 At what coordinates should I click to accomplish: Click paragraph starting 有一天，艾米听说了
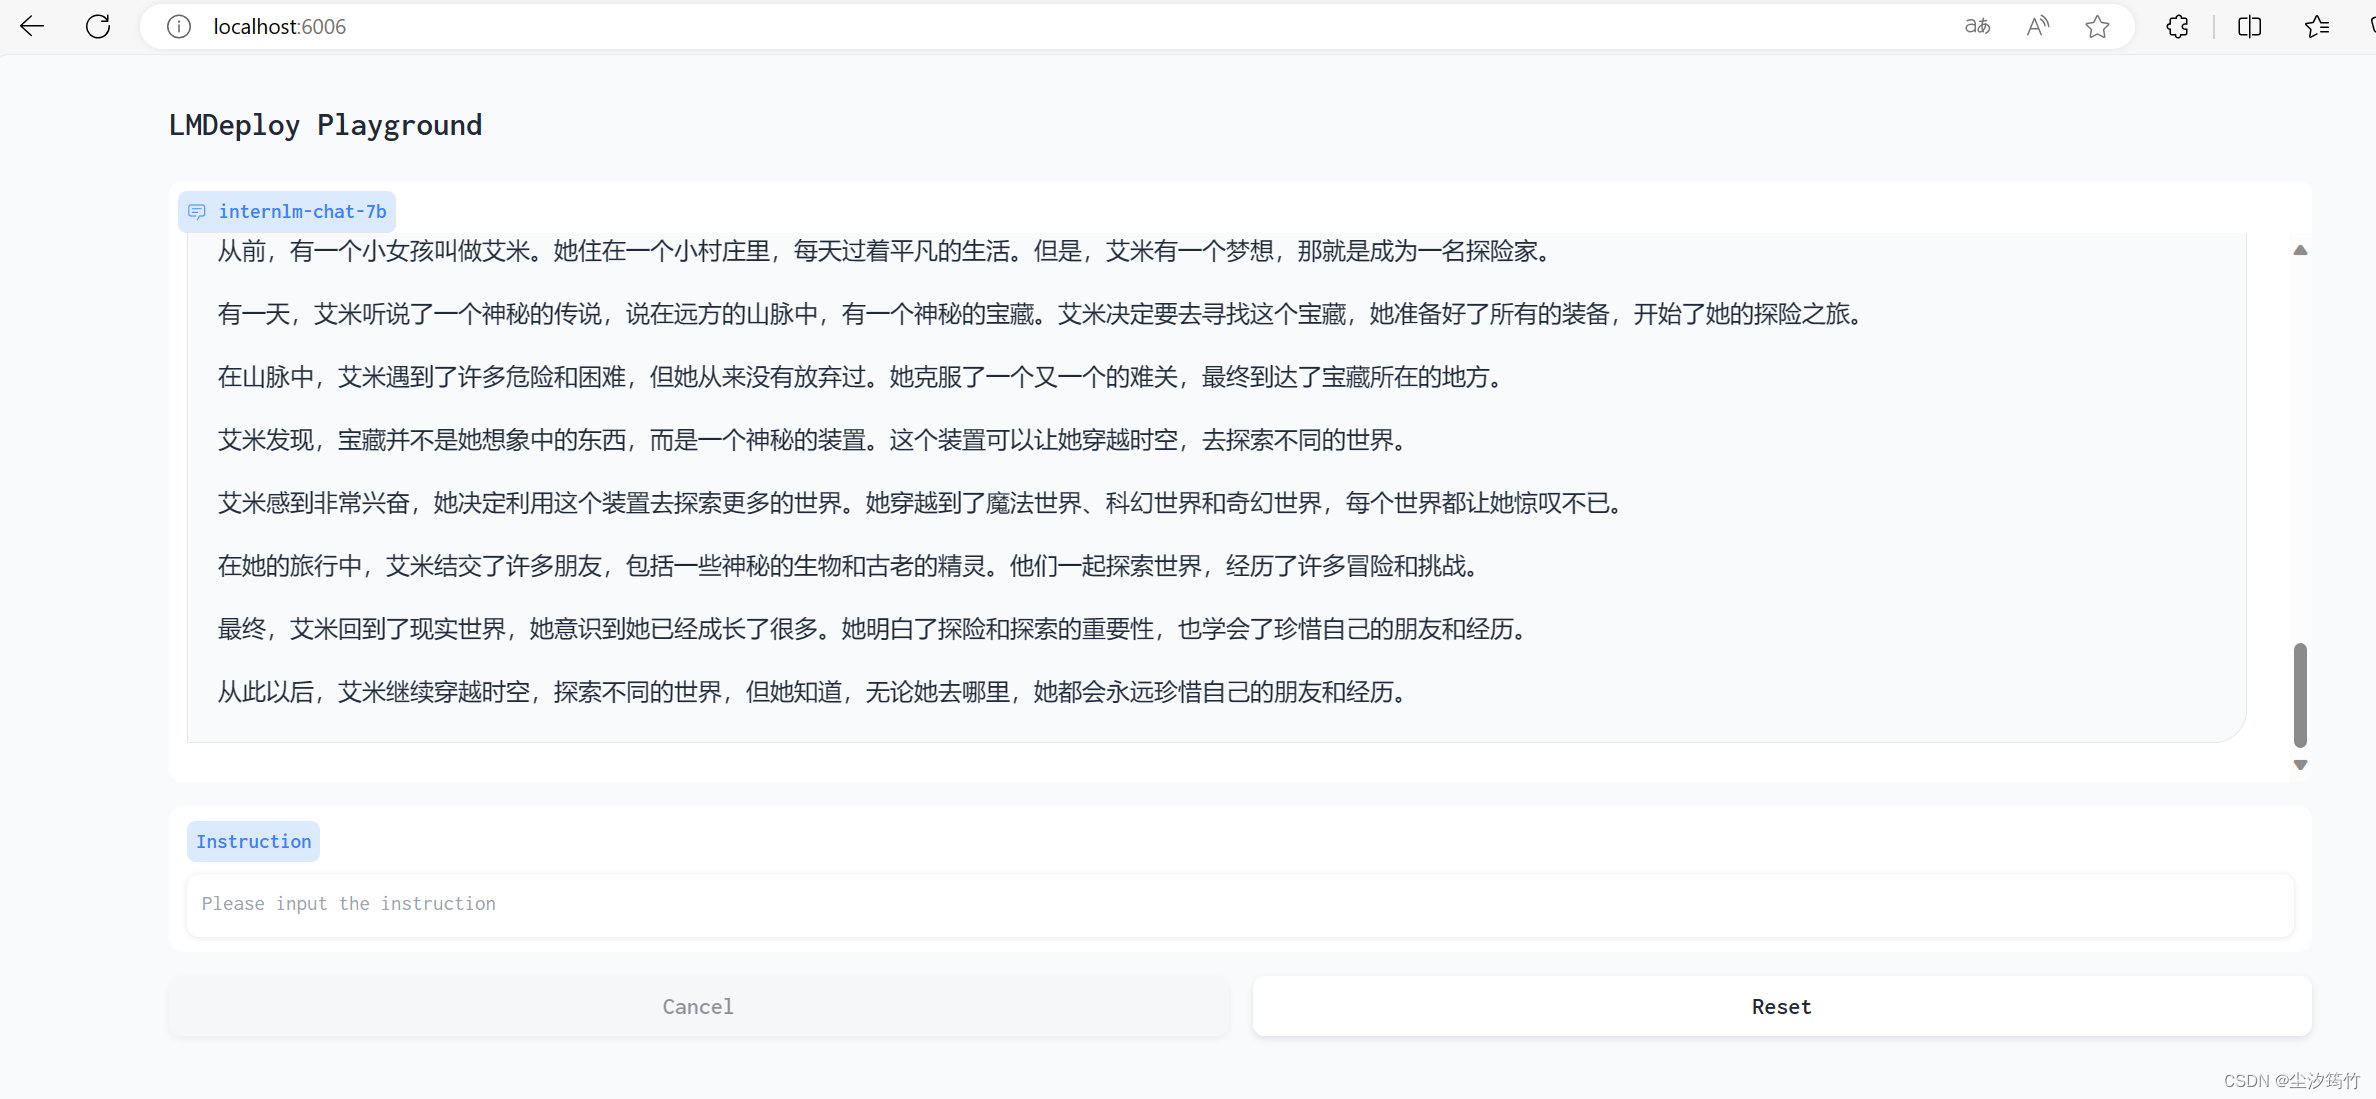[x=1039, y=314]
